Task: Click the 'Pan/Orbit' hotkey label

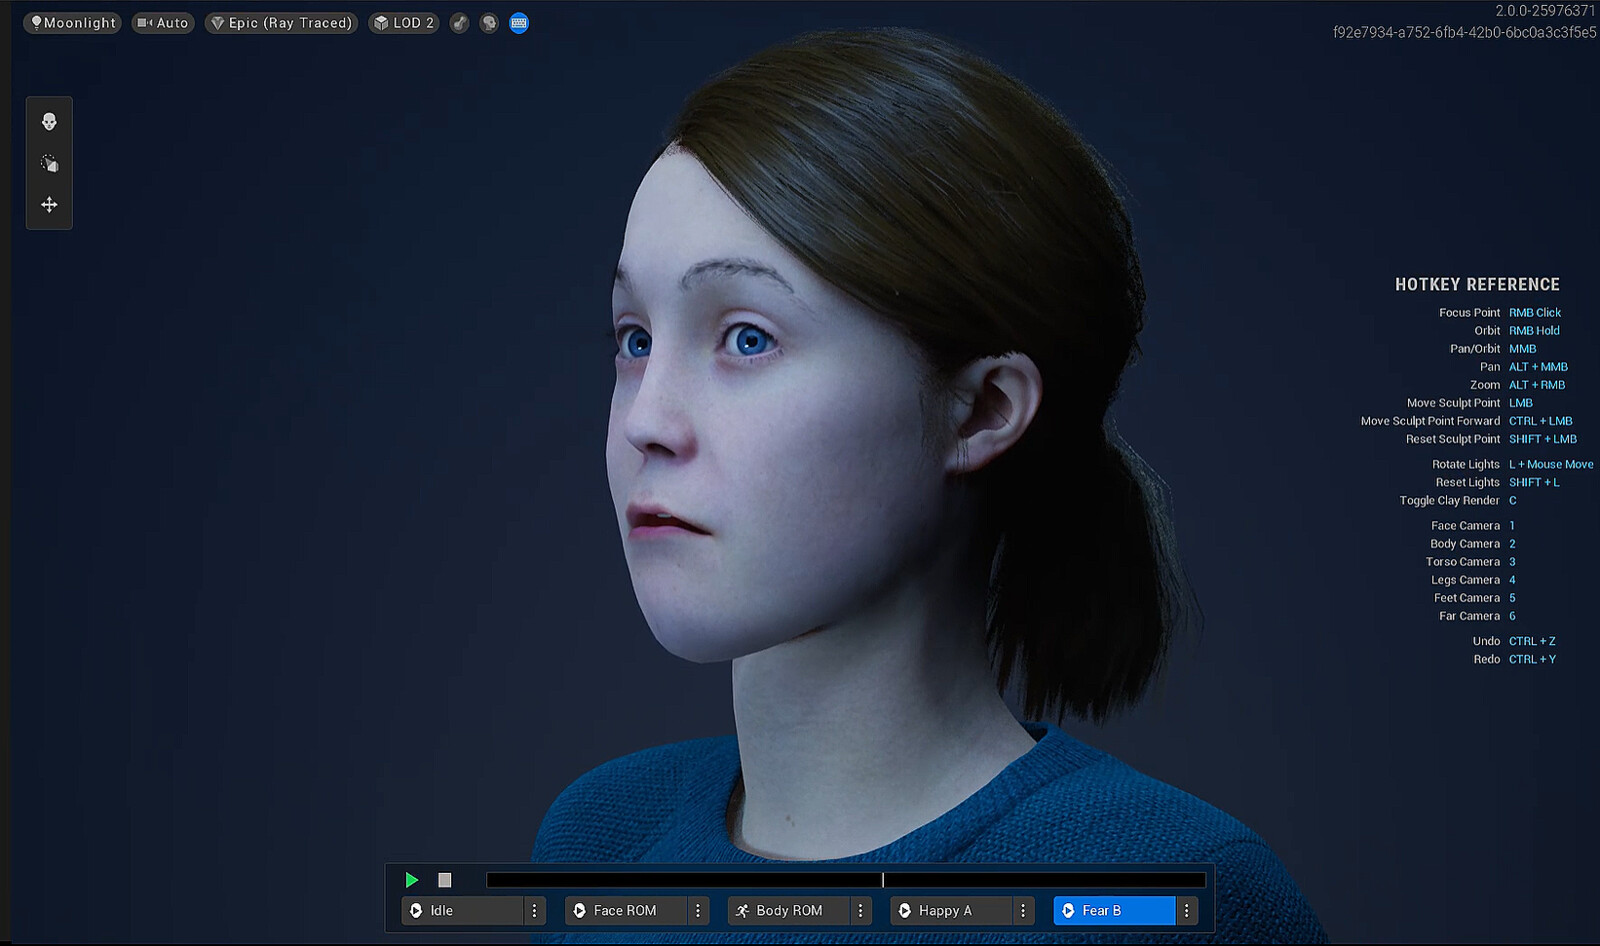Action: (x=1475, y=349)
